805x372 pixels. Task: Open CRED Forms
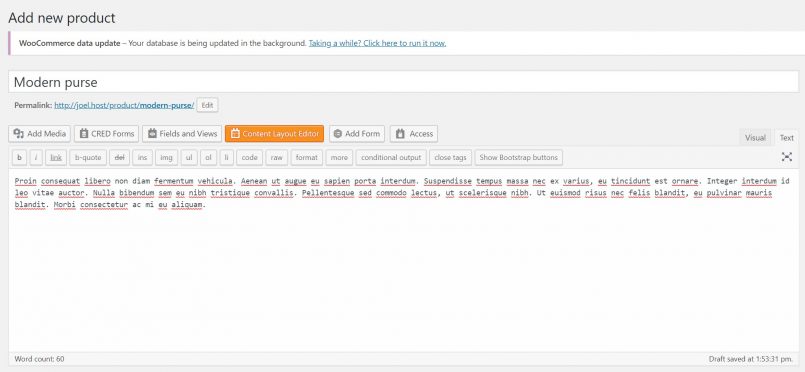106,134
